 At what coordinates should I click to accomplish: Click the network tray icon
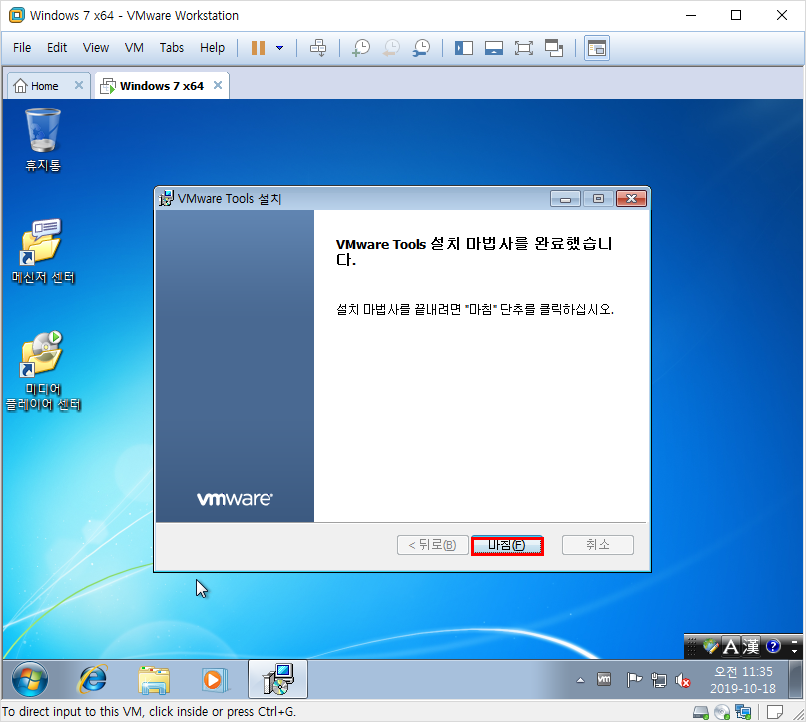point(658,680)
